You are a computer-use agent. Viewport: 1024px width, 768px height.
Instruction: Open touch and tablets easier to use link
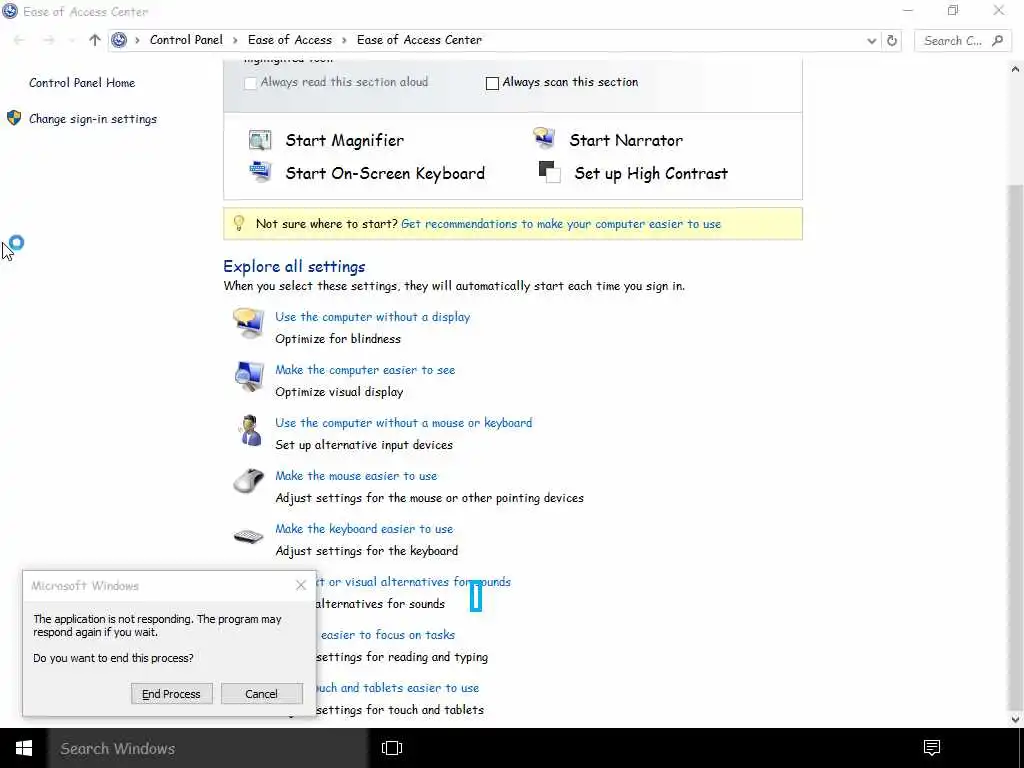pos(398,688)
